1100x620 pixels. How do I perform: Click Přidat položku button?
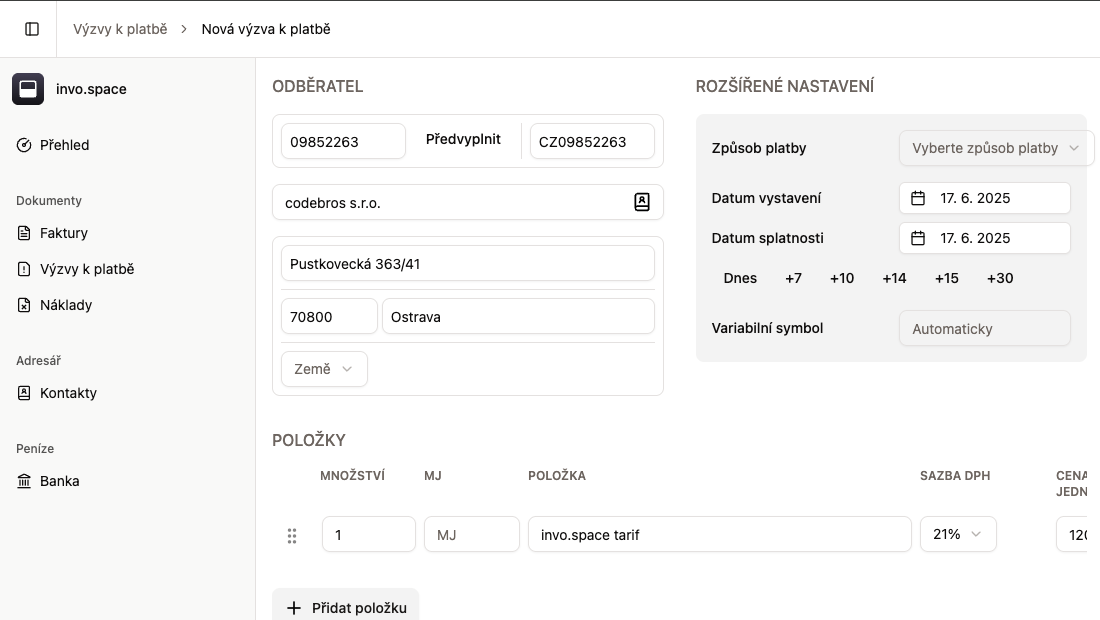click(346, 607)
